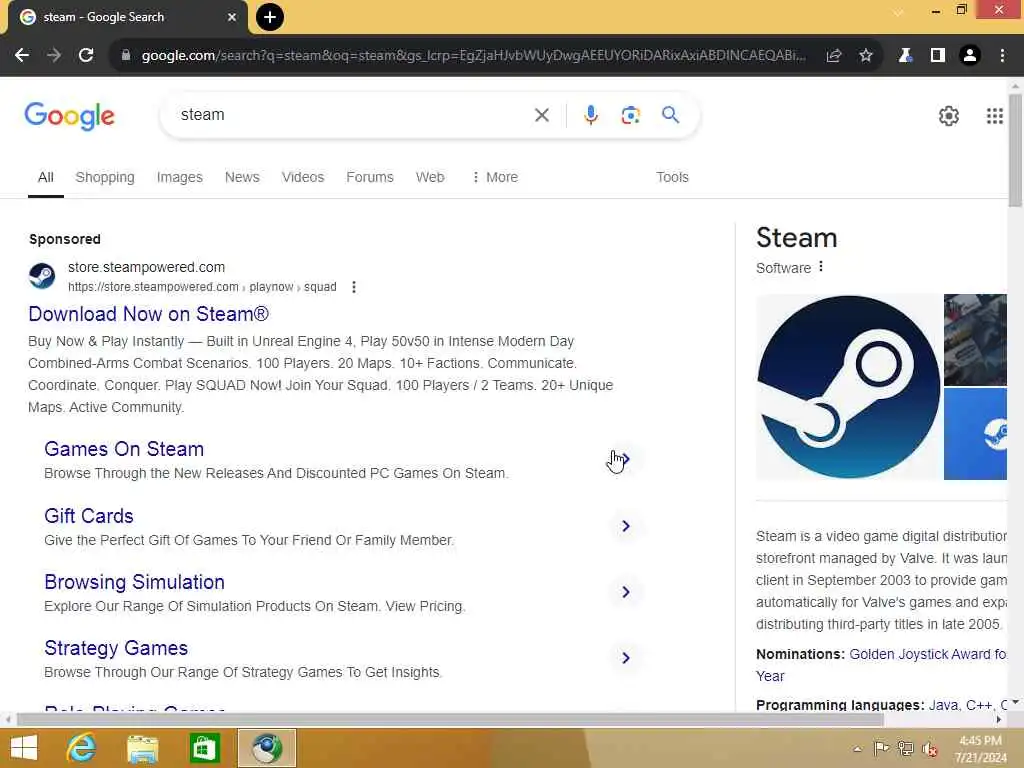The image size is (1024, 768).
Task: Open the Windows Start button
Action: tap(24, 748)
